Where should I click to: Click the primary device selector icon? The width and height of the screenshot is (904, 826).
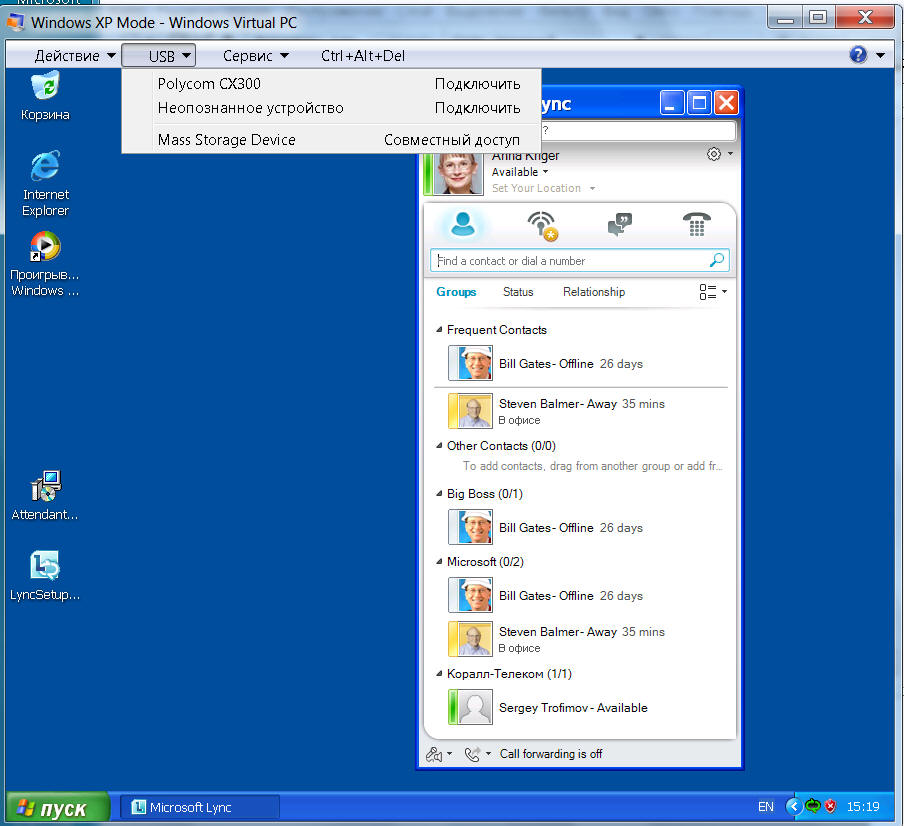[x=434, y=754]
